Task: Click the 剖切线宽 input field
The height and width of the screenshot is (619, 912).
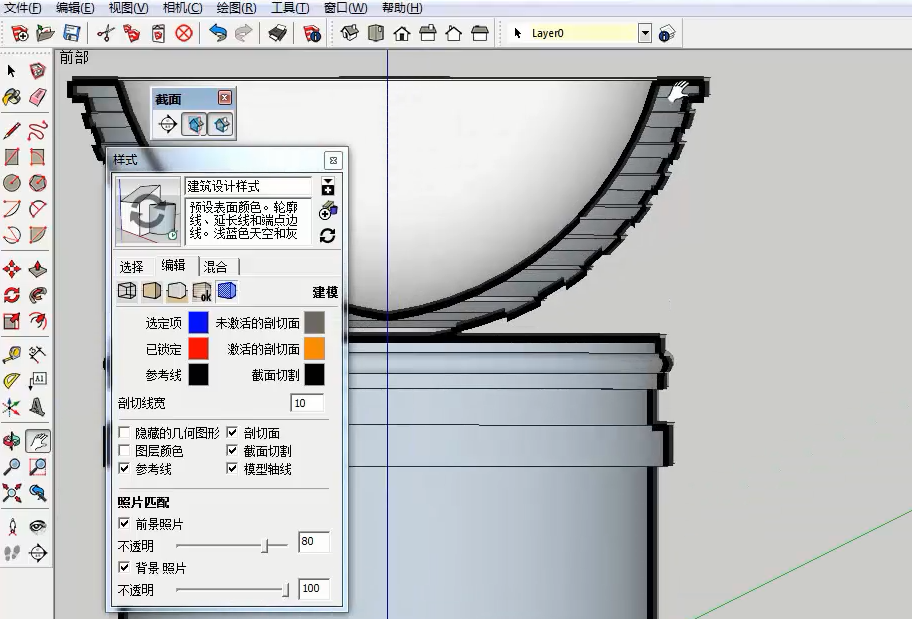Action: pos(307,403)
